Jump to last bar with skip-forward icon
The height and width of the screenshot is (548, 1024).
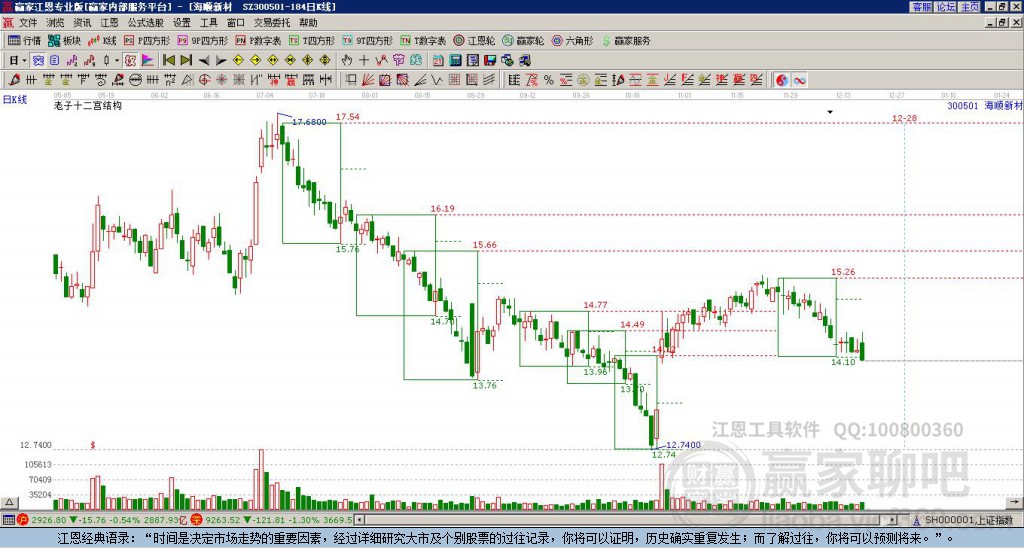tap(186, 61)
